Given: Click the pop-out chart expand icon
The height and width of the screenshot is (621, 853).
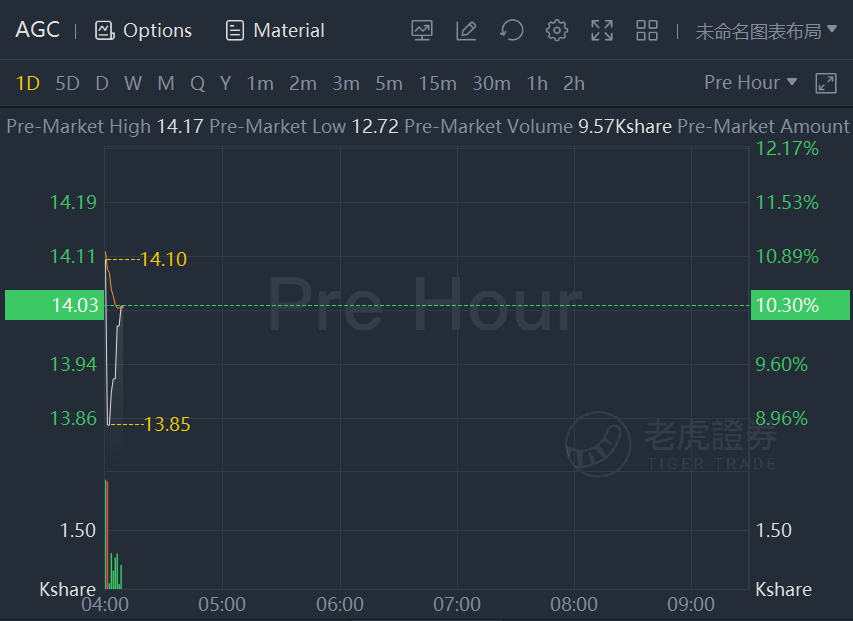Looking at the screenshot, I should [x=825, y=83].
